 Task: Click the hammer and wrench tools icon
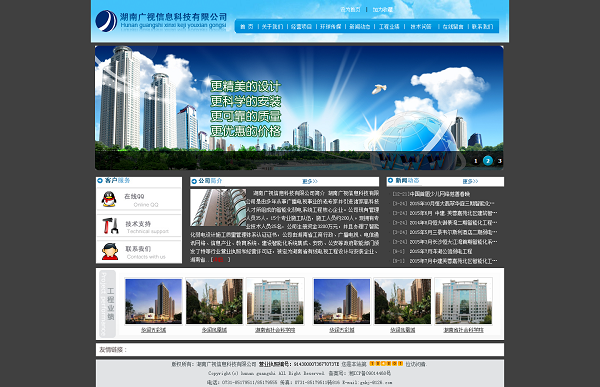click(x=110, y=225)
